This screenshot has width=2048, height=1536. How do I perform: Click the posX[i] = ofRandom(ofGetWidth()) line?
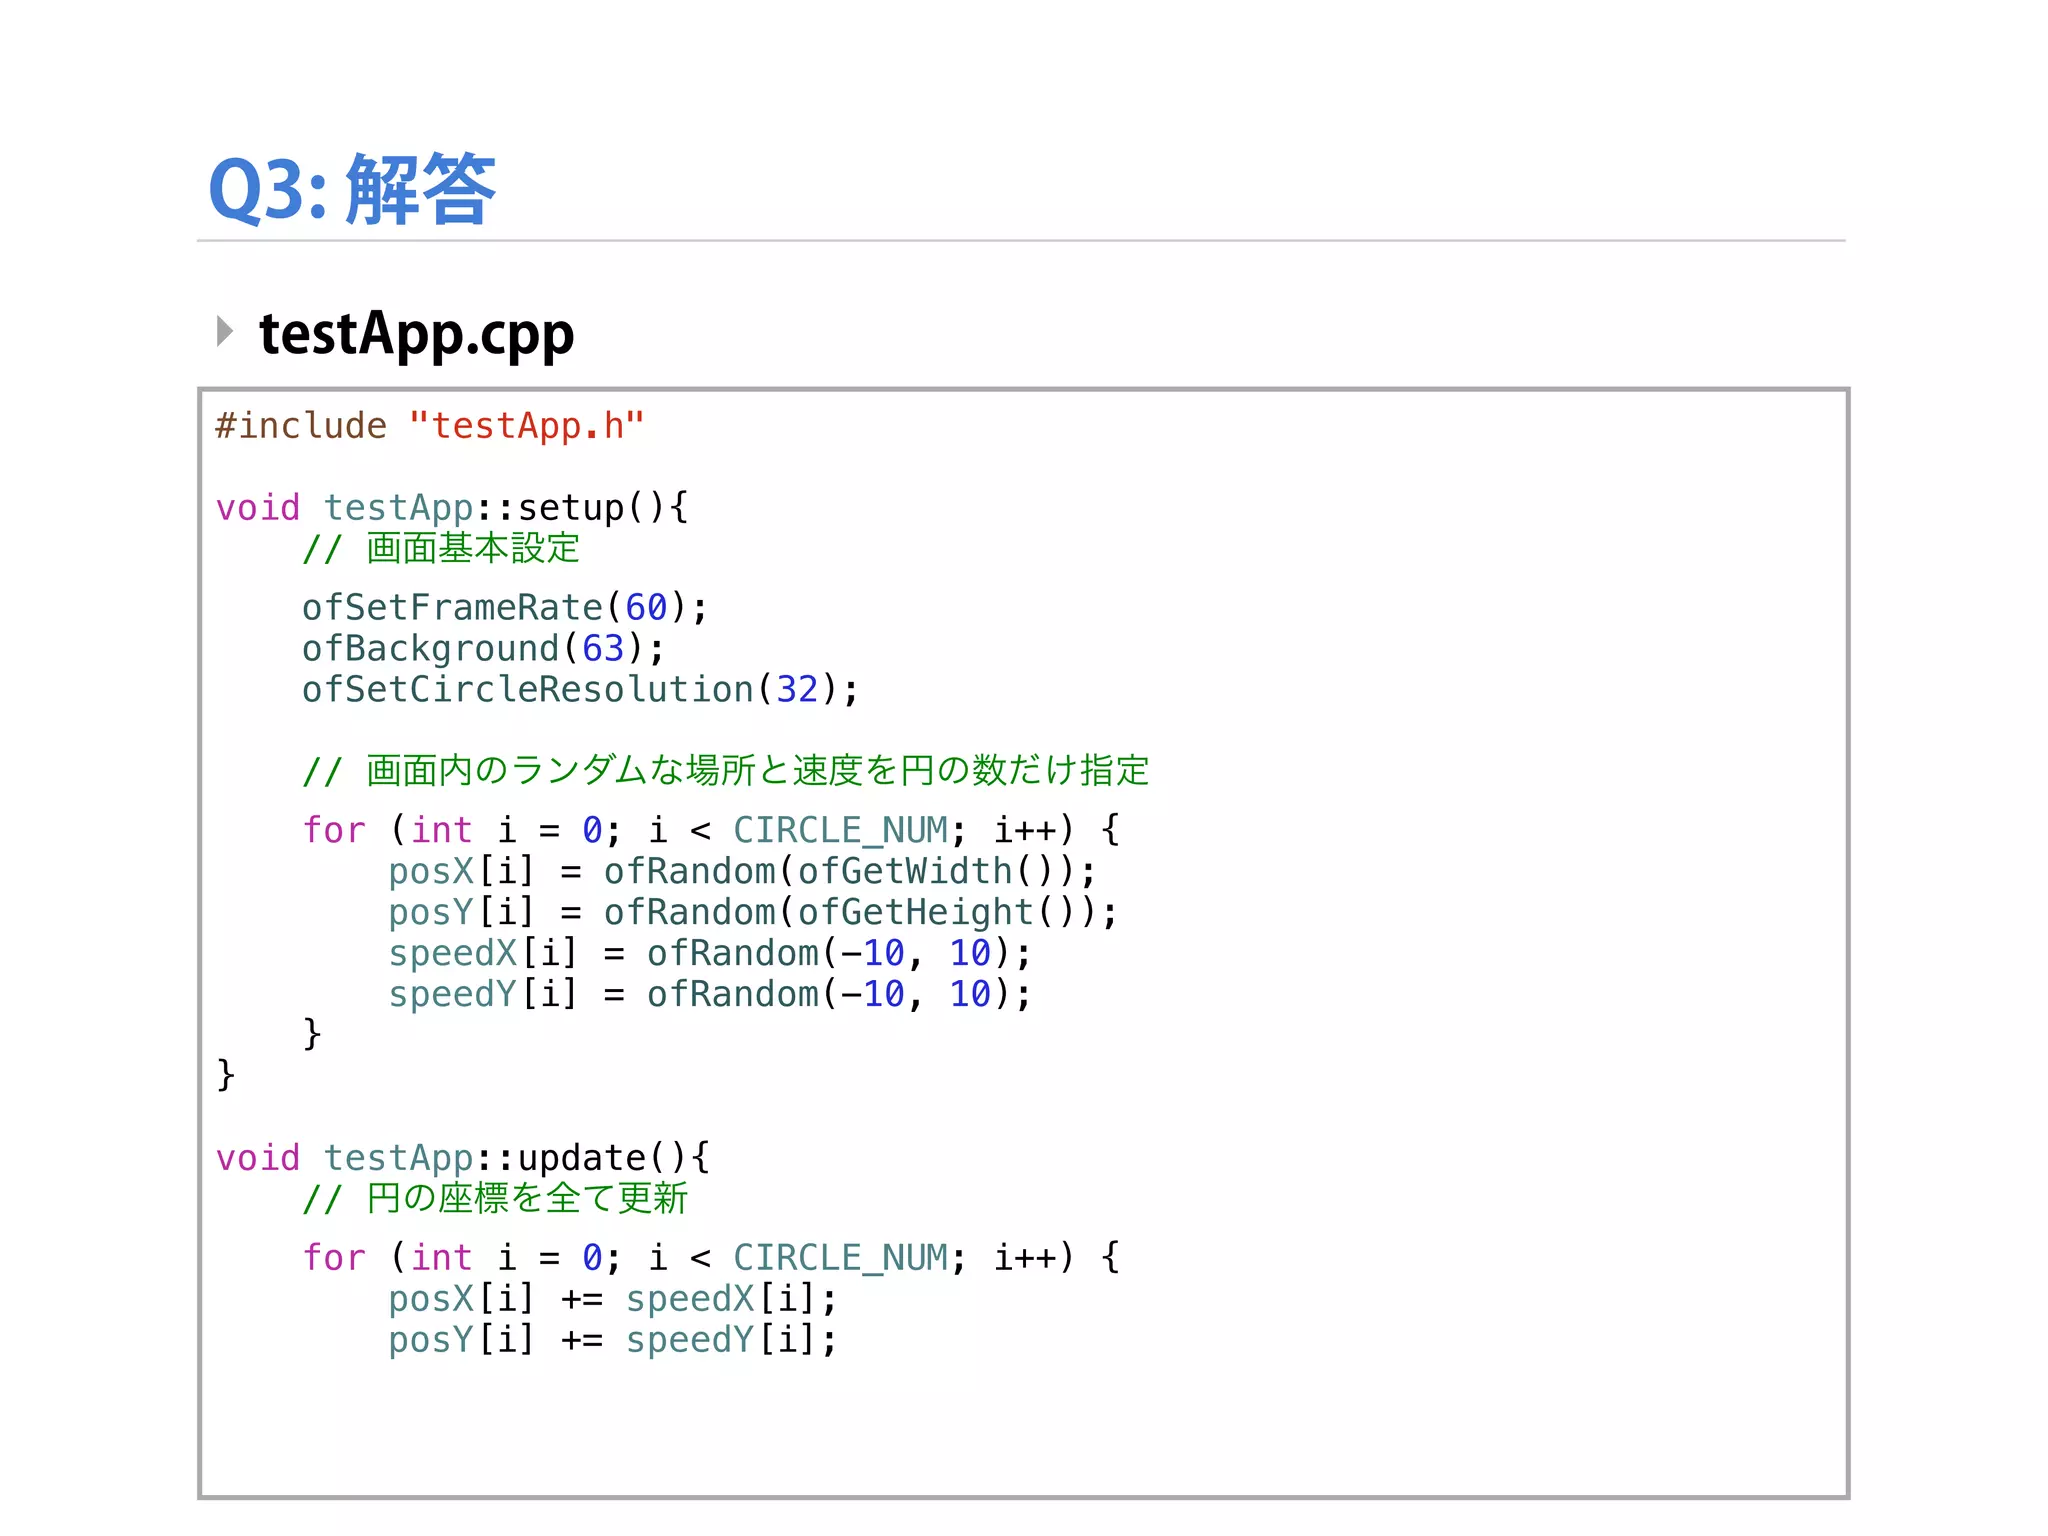tap(742, 872)
